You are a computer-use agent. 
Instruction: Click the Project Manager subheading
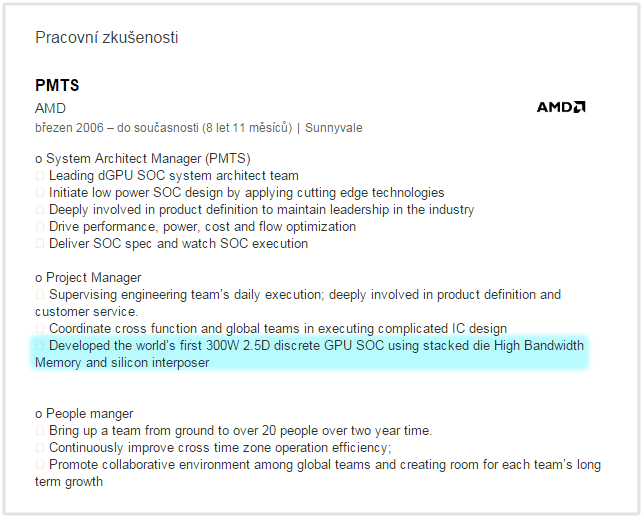88,278
